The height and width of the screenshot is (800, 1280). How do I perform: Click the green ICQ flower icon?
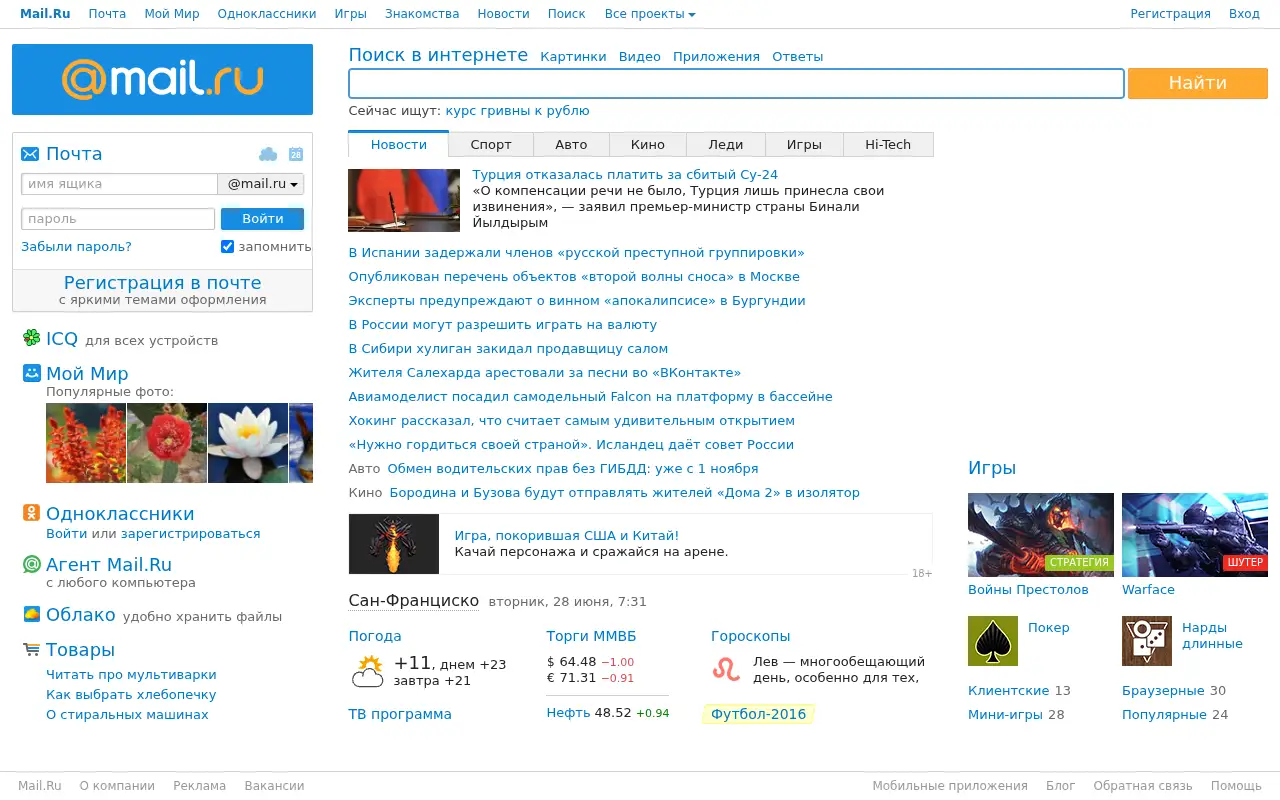32,338
